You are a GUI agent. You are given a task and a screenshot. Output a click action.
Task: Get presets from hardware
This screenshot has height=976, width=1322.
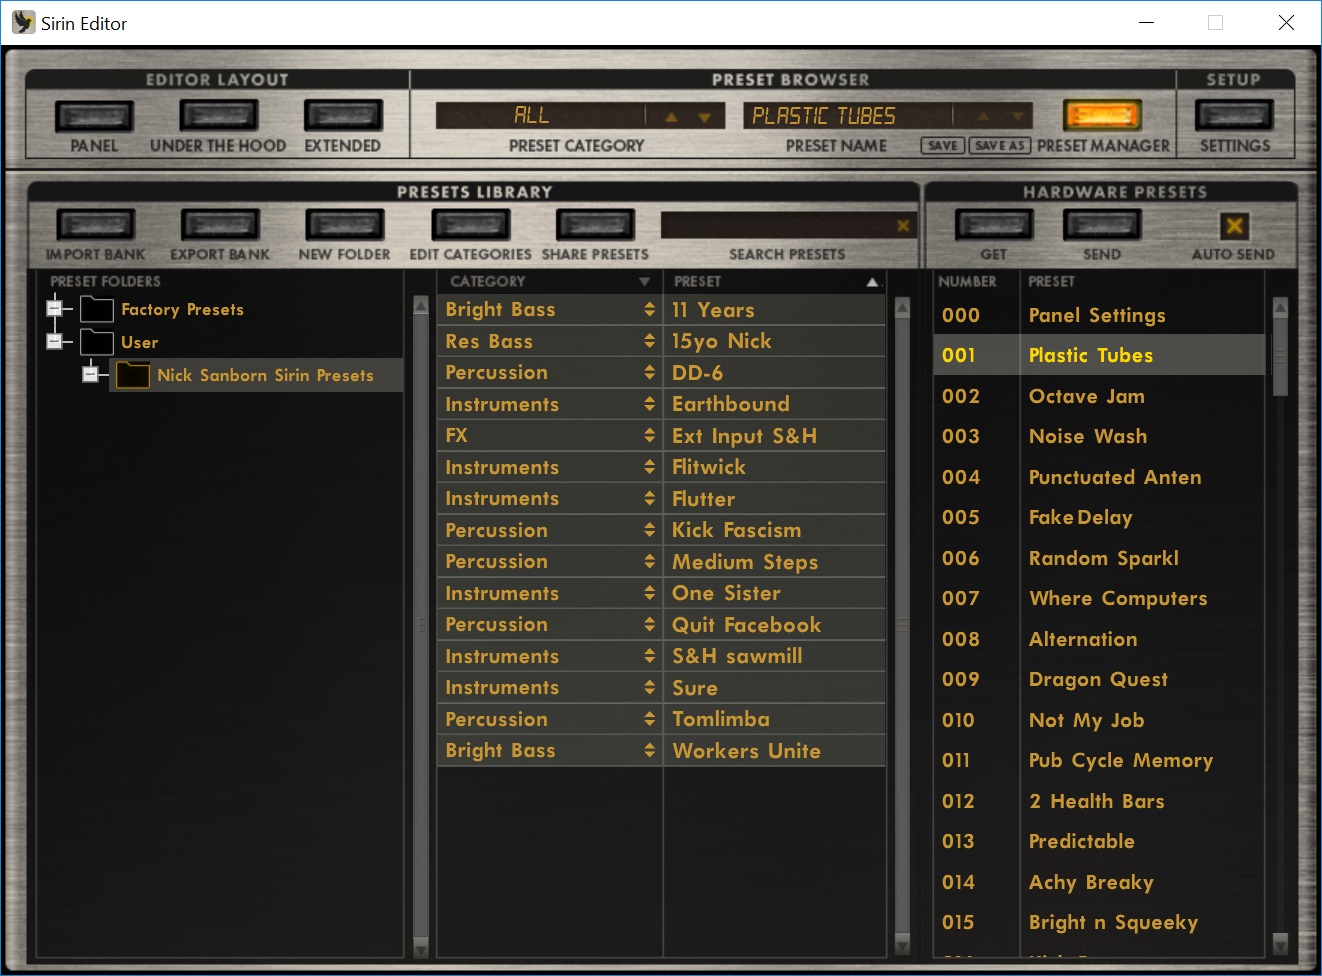point(994,225)
